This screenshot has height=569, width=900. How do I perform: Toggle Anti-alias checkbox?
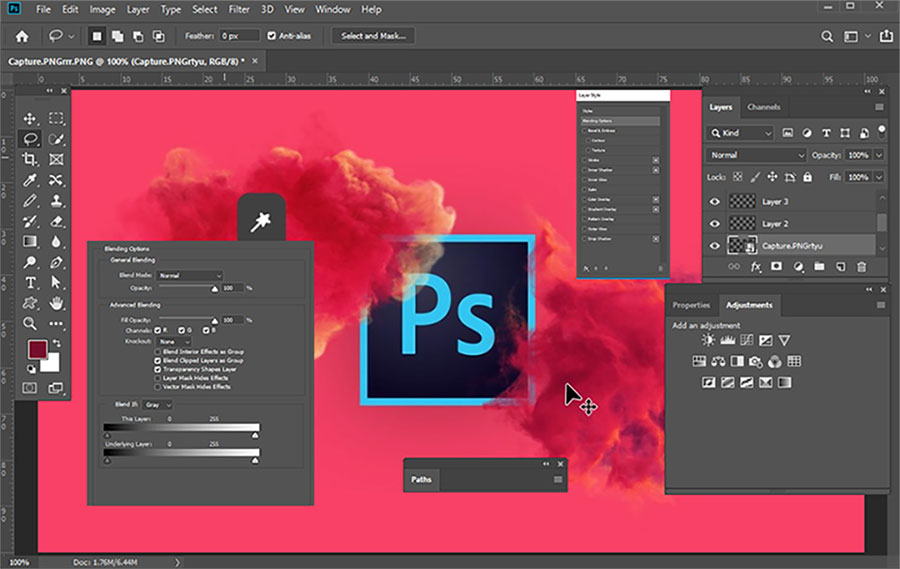[x=271, y=36]
